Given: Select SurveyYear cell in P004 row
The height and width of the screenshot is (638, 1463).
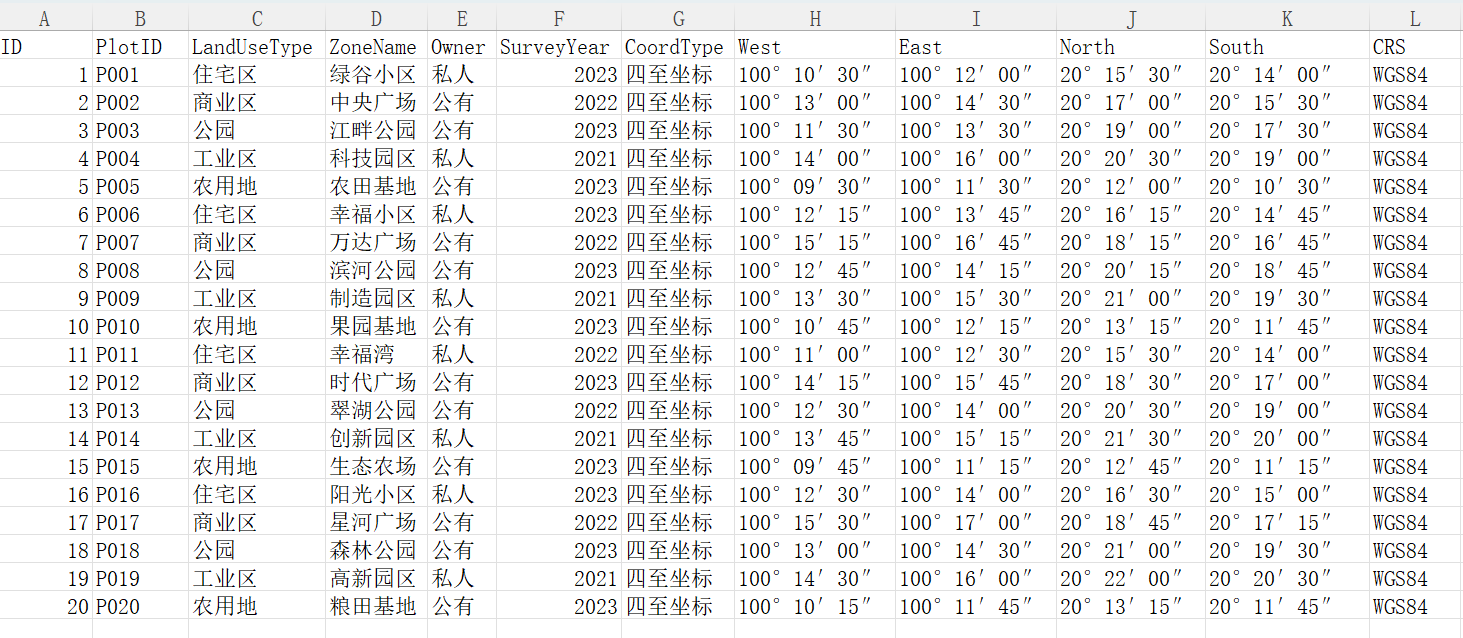Looking at the screenshot, I should 558,158.
